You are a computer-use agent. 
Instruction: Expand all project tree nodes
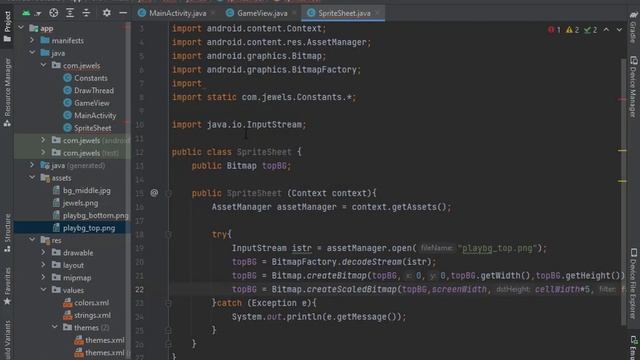70,13
